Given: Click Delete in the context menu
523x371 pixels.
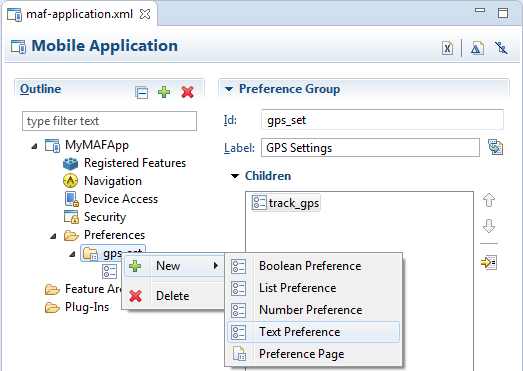Looking at the screenshot, I should pyautogui.click(x=173, y=296).
